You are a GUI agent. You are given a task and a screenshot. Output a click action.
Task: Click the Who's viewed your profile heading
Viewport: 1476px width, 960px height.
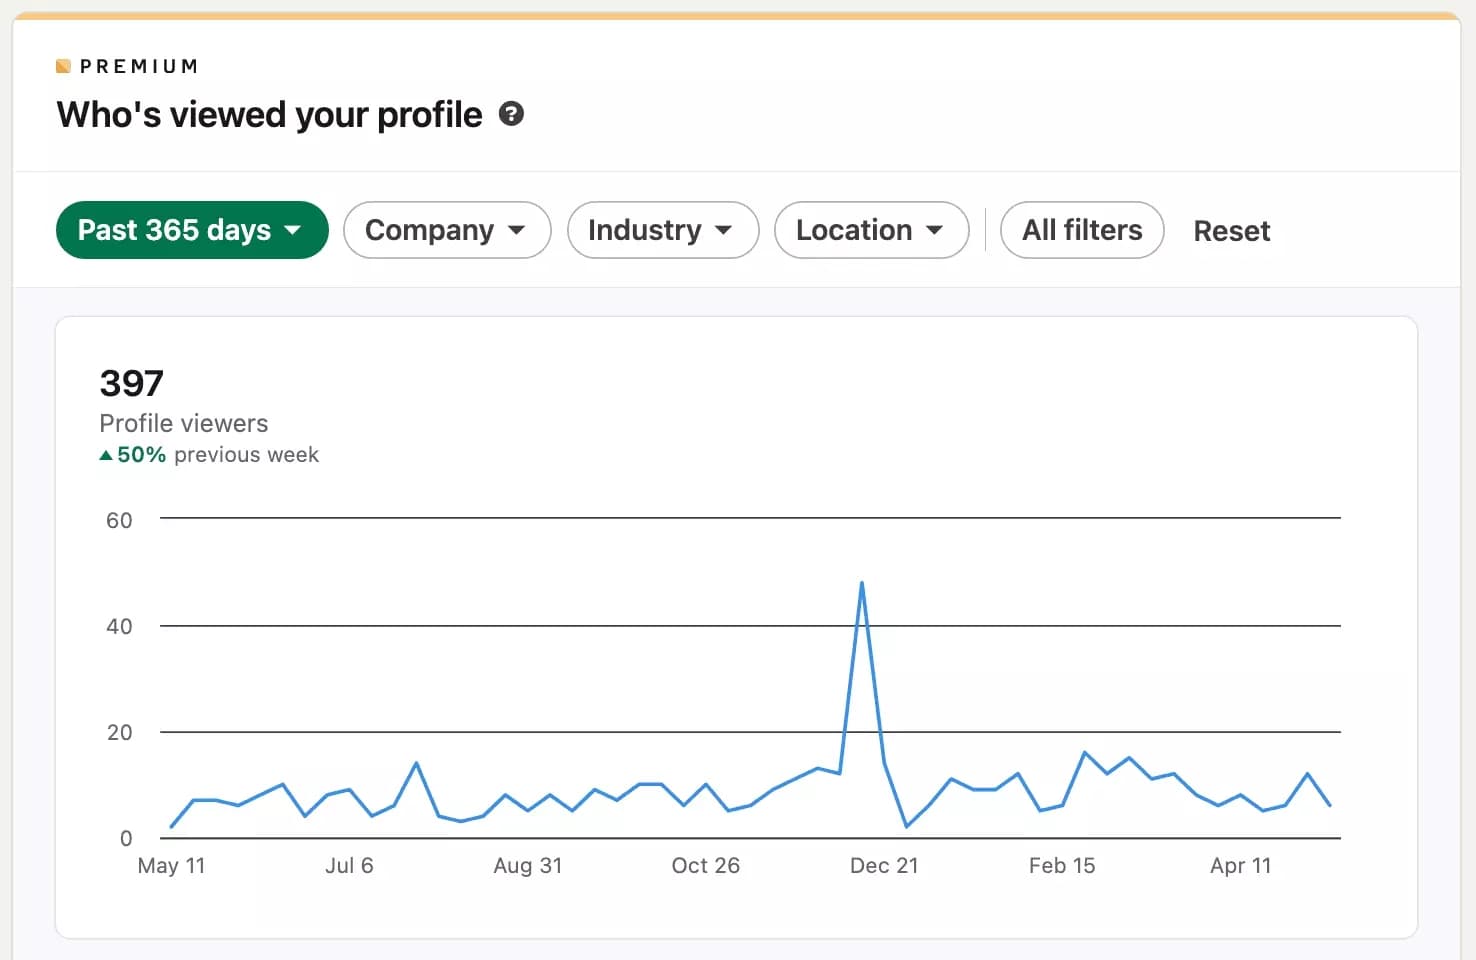click(268, 114)
